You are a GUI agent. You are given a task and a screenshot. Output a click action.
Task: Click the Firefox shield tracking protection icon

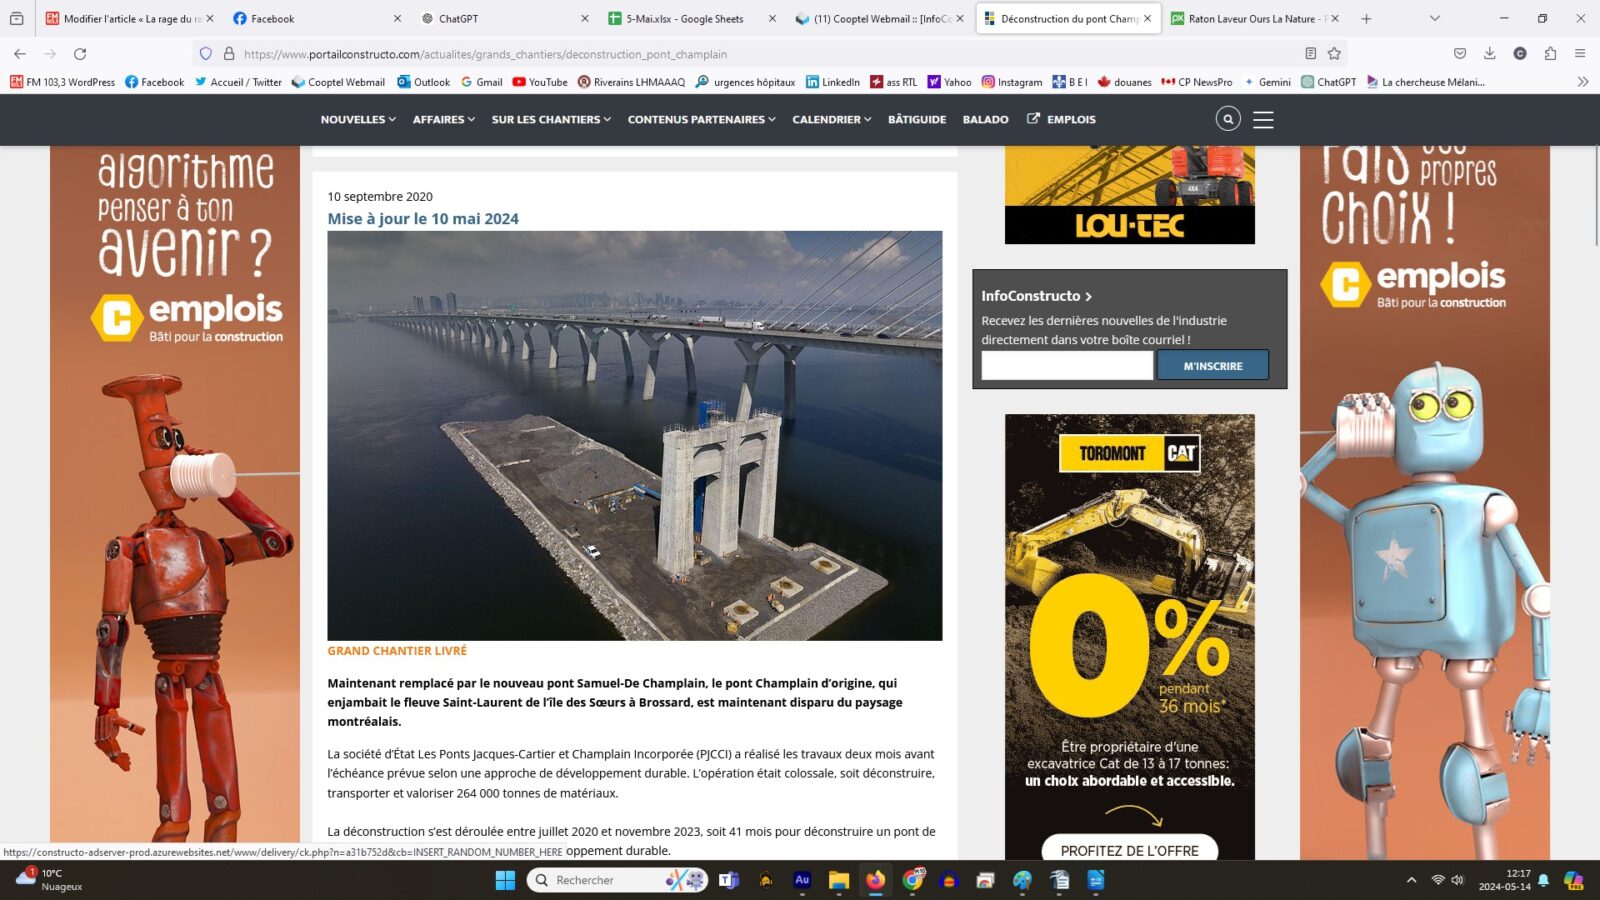tap(205, 53)
